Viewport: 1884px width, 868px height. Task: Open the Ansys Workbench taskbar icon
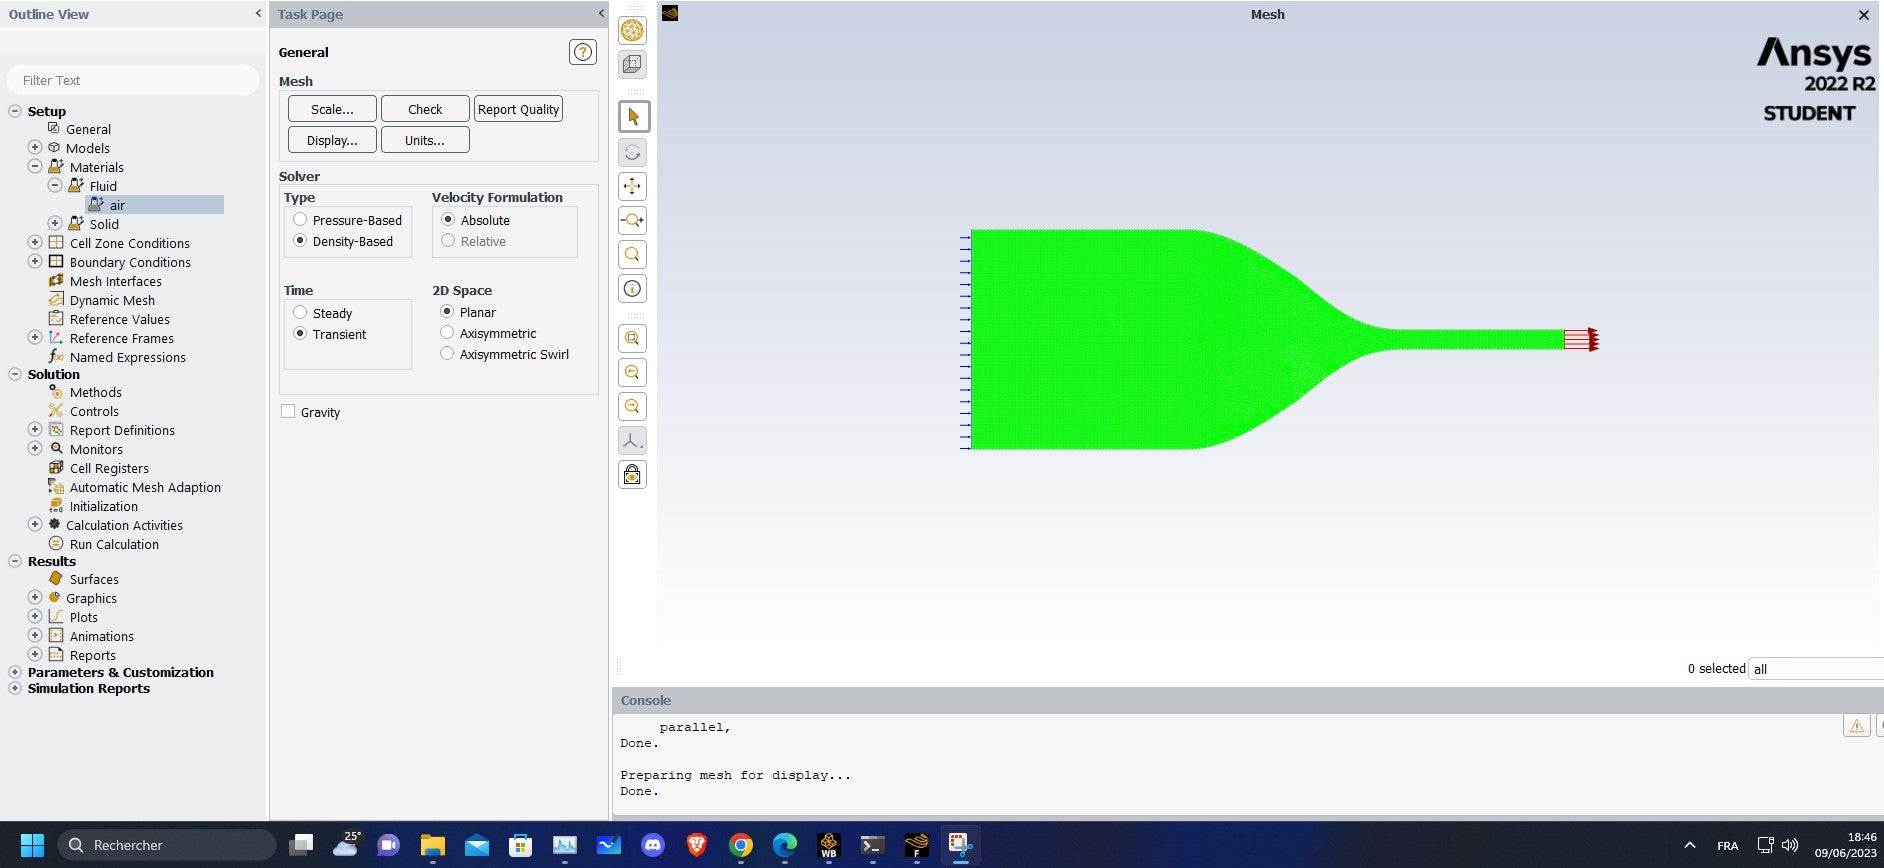pyautogui.click(x=828, y=846)
